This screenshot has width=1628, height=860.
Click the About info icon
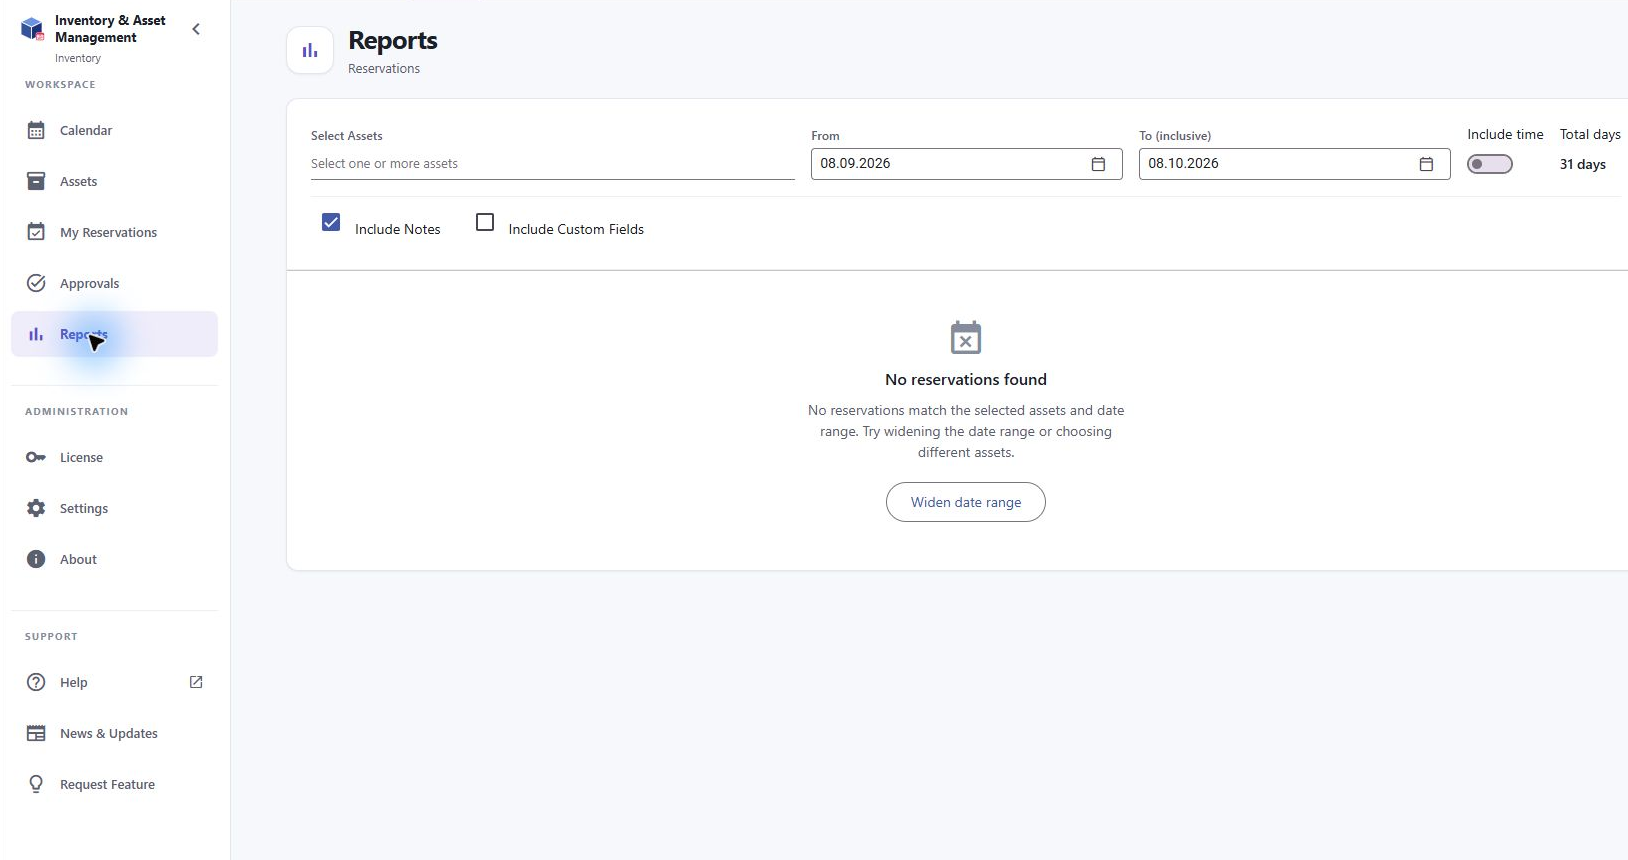(36, 559)
